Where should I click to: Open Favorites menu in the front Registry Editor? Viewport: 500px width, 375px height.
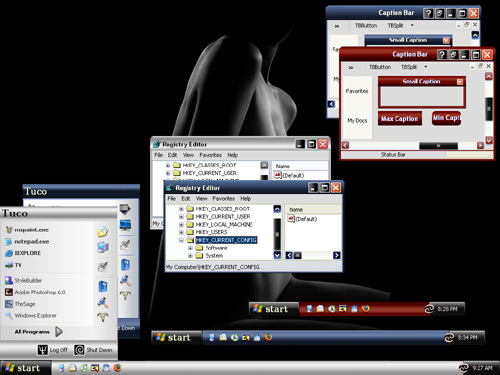click(223, 199)
